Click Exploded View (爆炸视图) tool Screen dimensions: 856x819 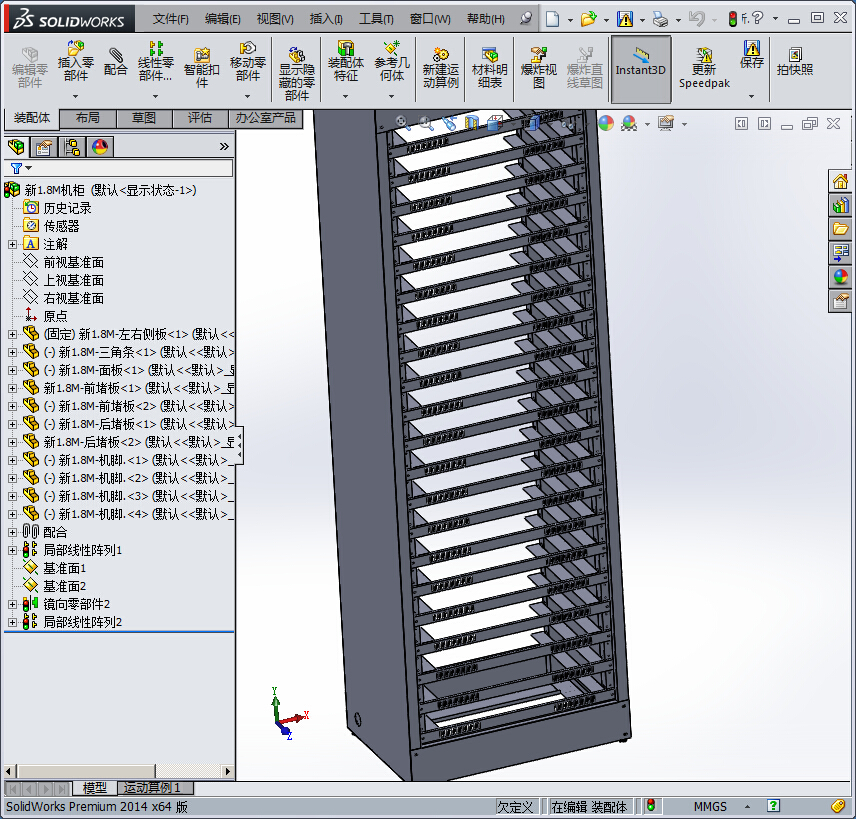538,68
